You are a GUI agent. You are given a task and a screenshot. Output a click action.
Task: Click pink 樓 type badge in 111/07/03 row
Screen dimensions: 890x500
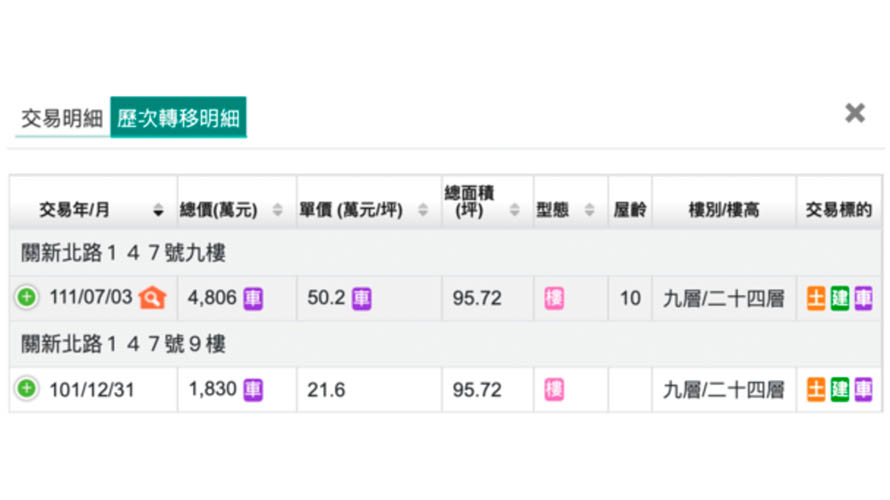554,298
